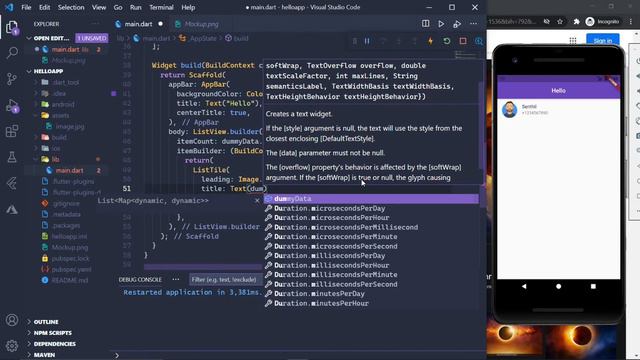Screen dimensions: 640x360
Task: Collapse the Open Editors section
Action: pyautogui.click(x=29, y=38)
